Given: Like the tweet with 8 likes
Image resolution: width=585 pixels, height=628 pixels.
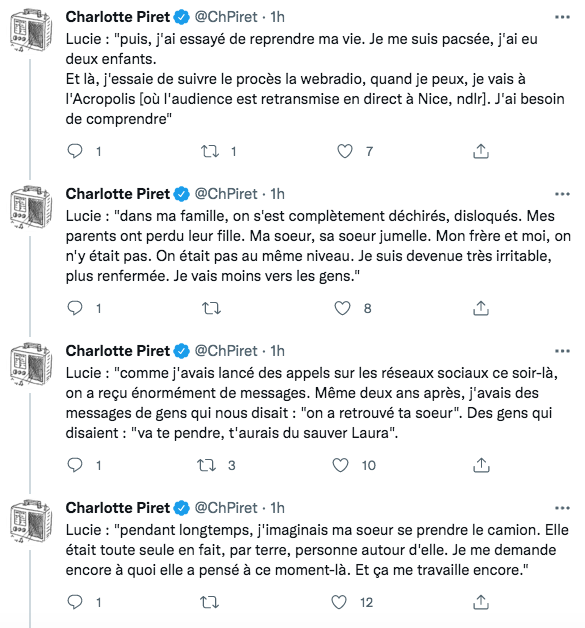Looking at the screenshot, I should [342, 308].
